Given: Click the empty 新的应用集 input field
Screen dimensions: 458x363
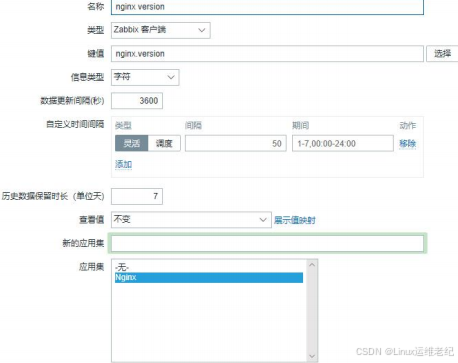Looking at the screenshot, I should click(267, 243).
